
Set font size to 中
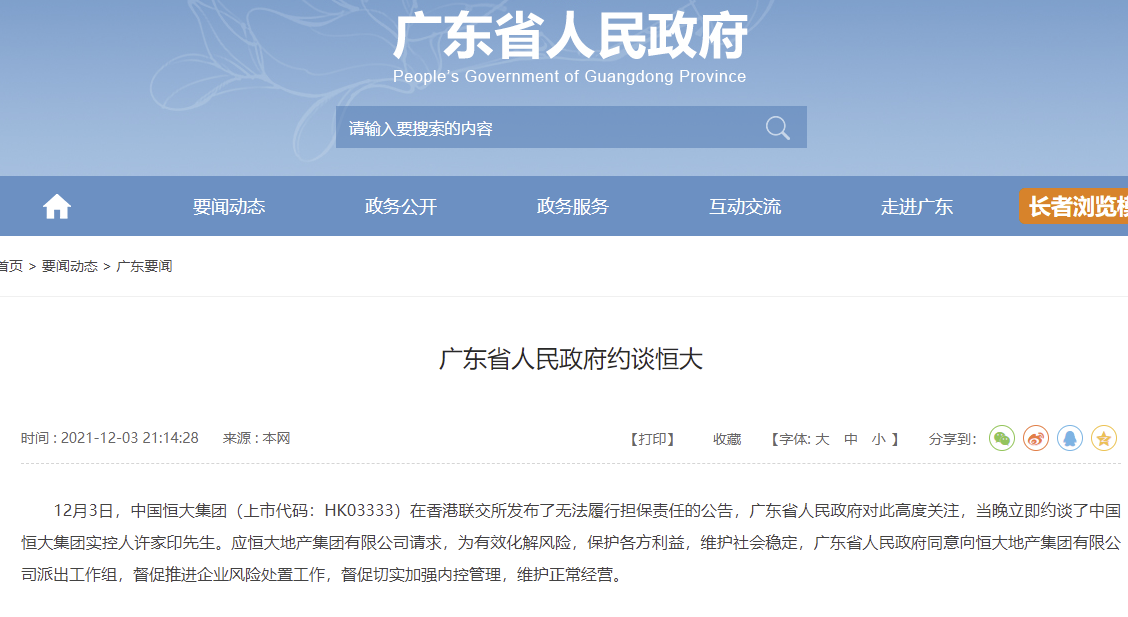pyautogui.click(x=850, y=439)
